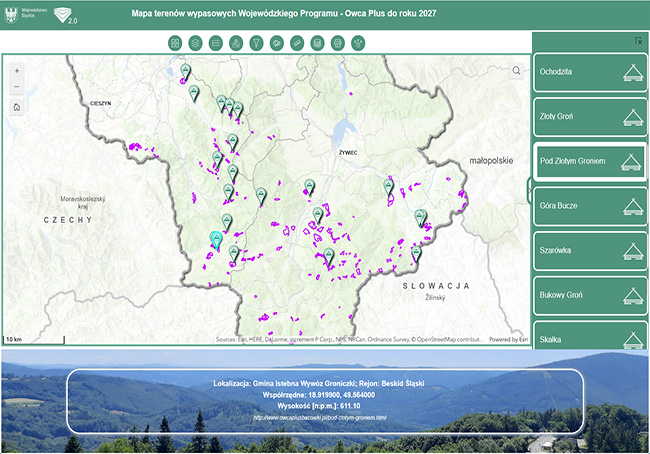Zoom out on the map
Viewport: 650px width, 454px height.
click(17, 87)
